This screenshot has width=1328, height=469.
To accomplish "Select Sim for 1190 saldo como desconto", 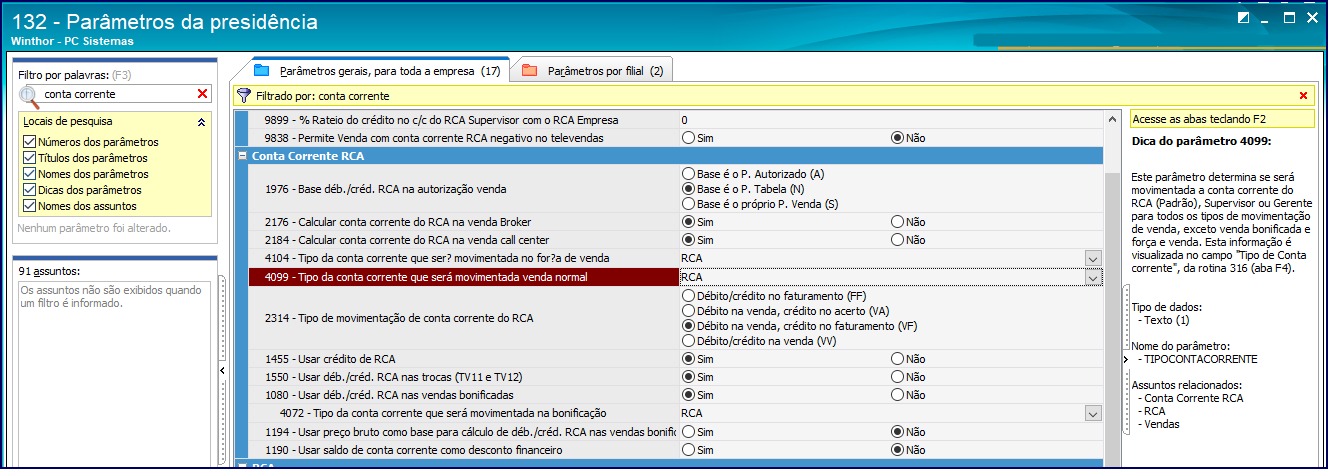I will pyautogui.click(x=688, y=450).
